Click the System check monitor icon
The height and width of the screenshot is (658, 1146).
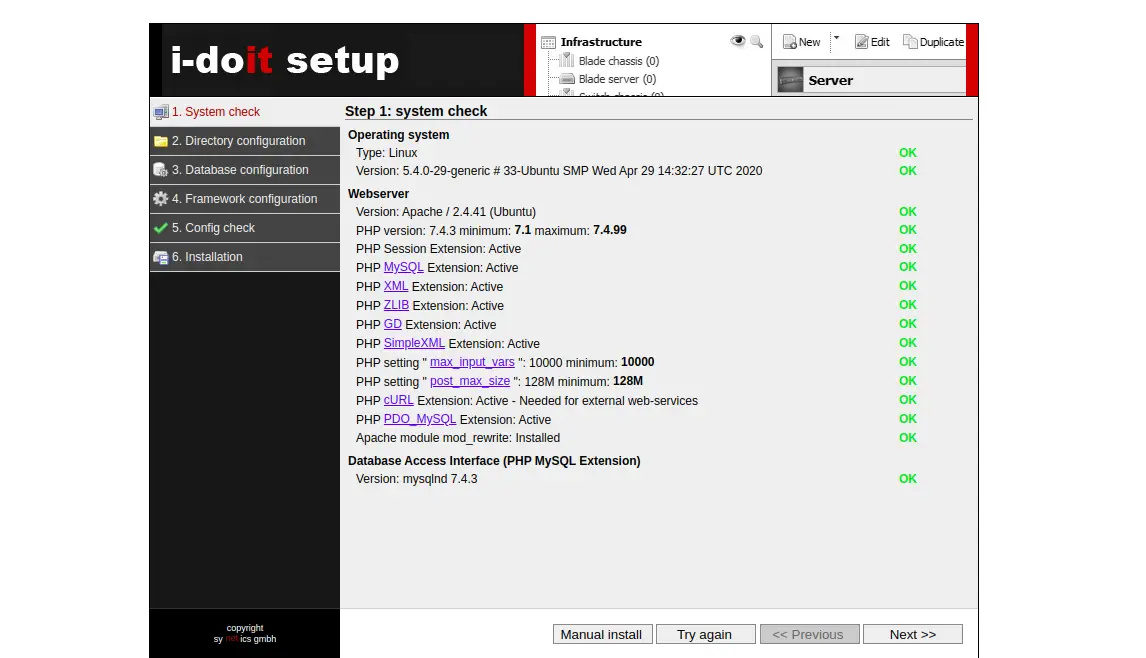(161, 113)
